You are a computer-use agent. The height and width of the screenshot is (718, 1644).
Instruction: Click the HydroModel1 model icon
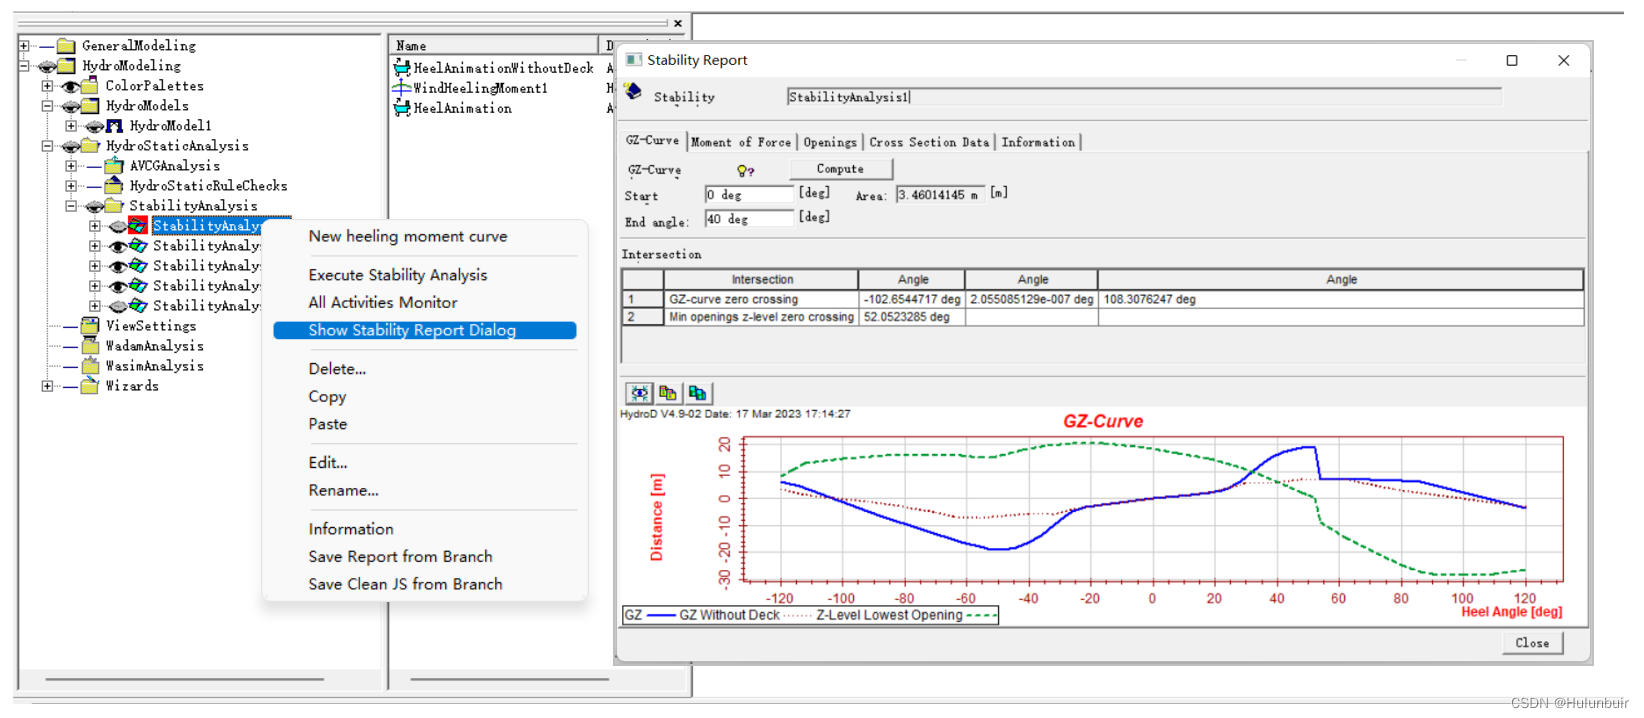114,126
